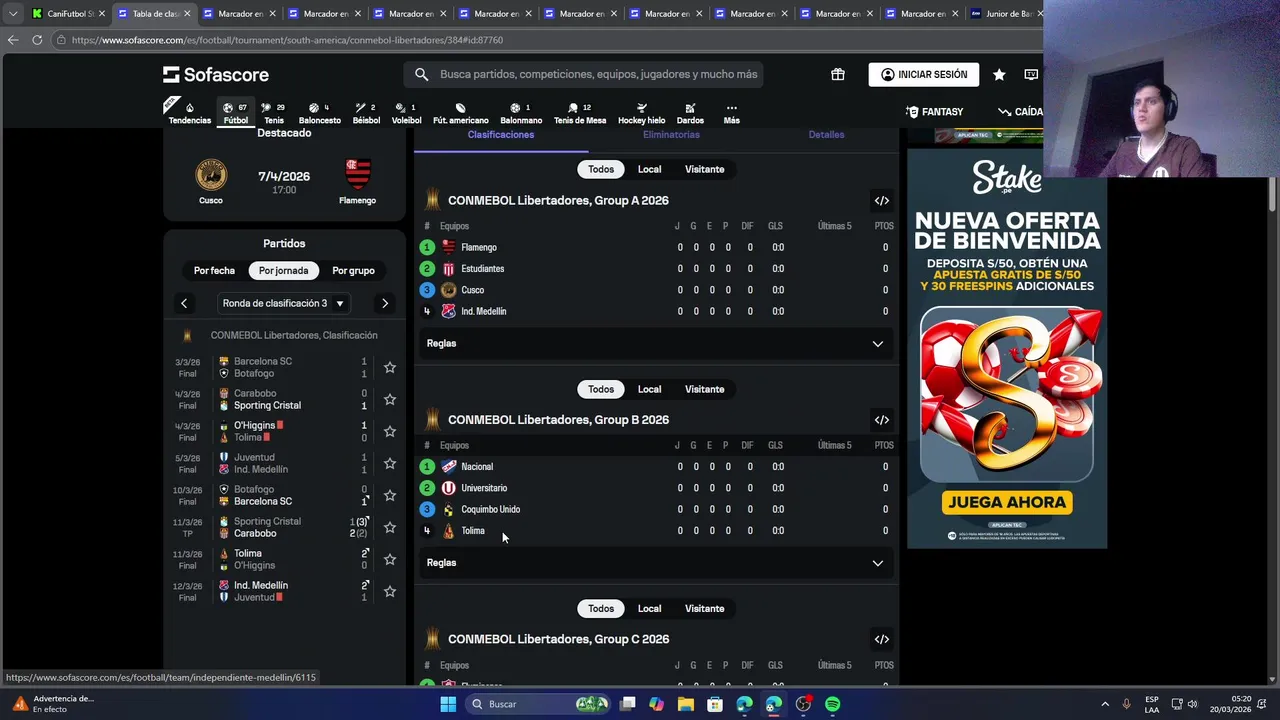Select Fútbol sport category
The width and height of the screenshot is (1280, 720).
pyautogui.click(x=236, y=113)
